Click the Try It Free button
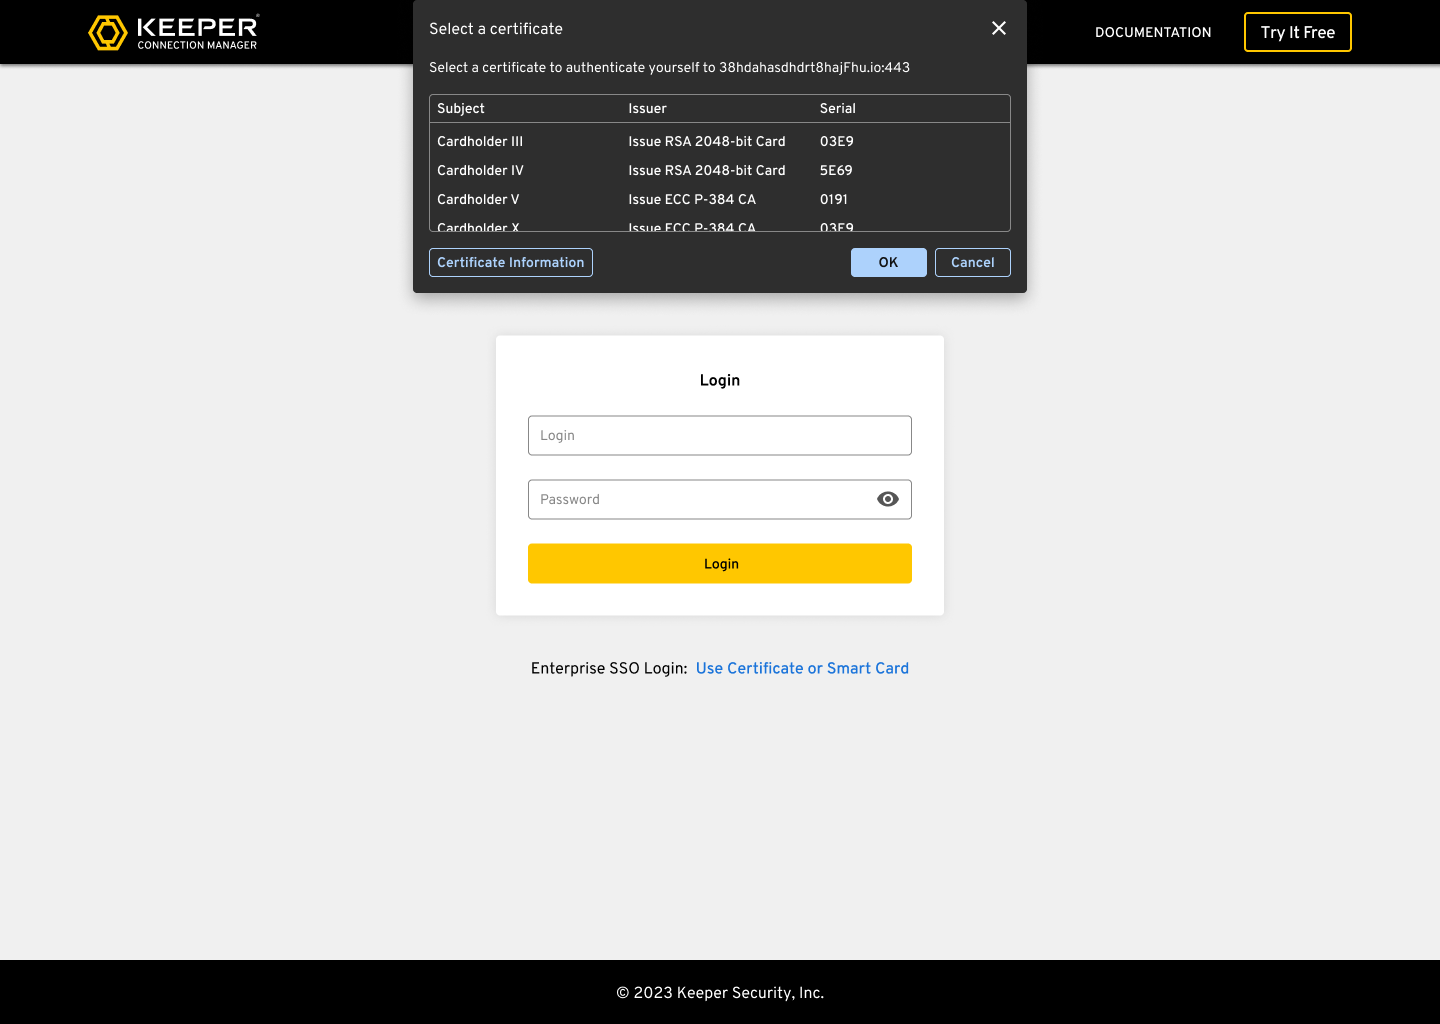Screen dimensions: 1440x1024 pyautogui.click(x=1297, y=32)
